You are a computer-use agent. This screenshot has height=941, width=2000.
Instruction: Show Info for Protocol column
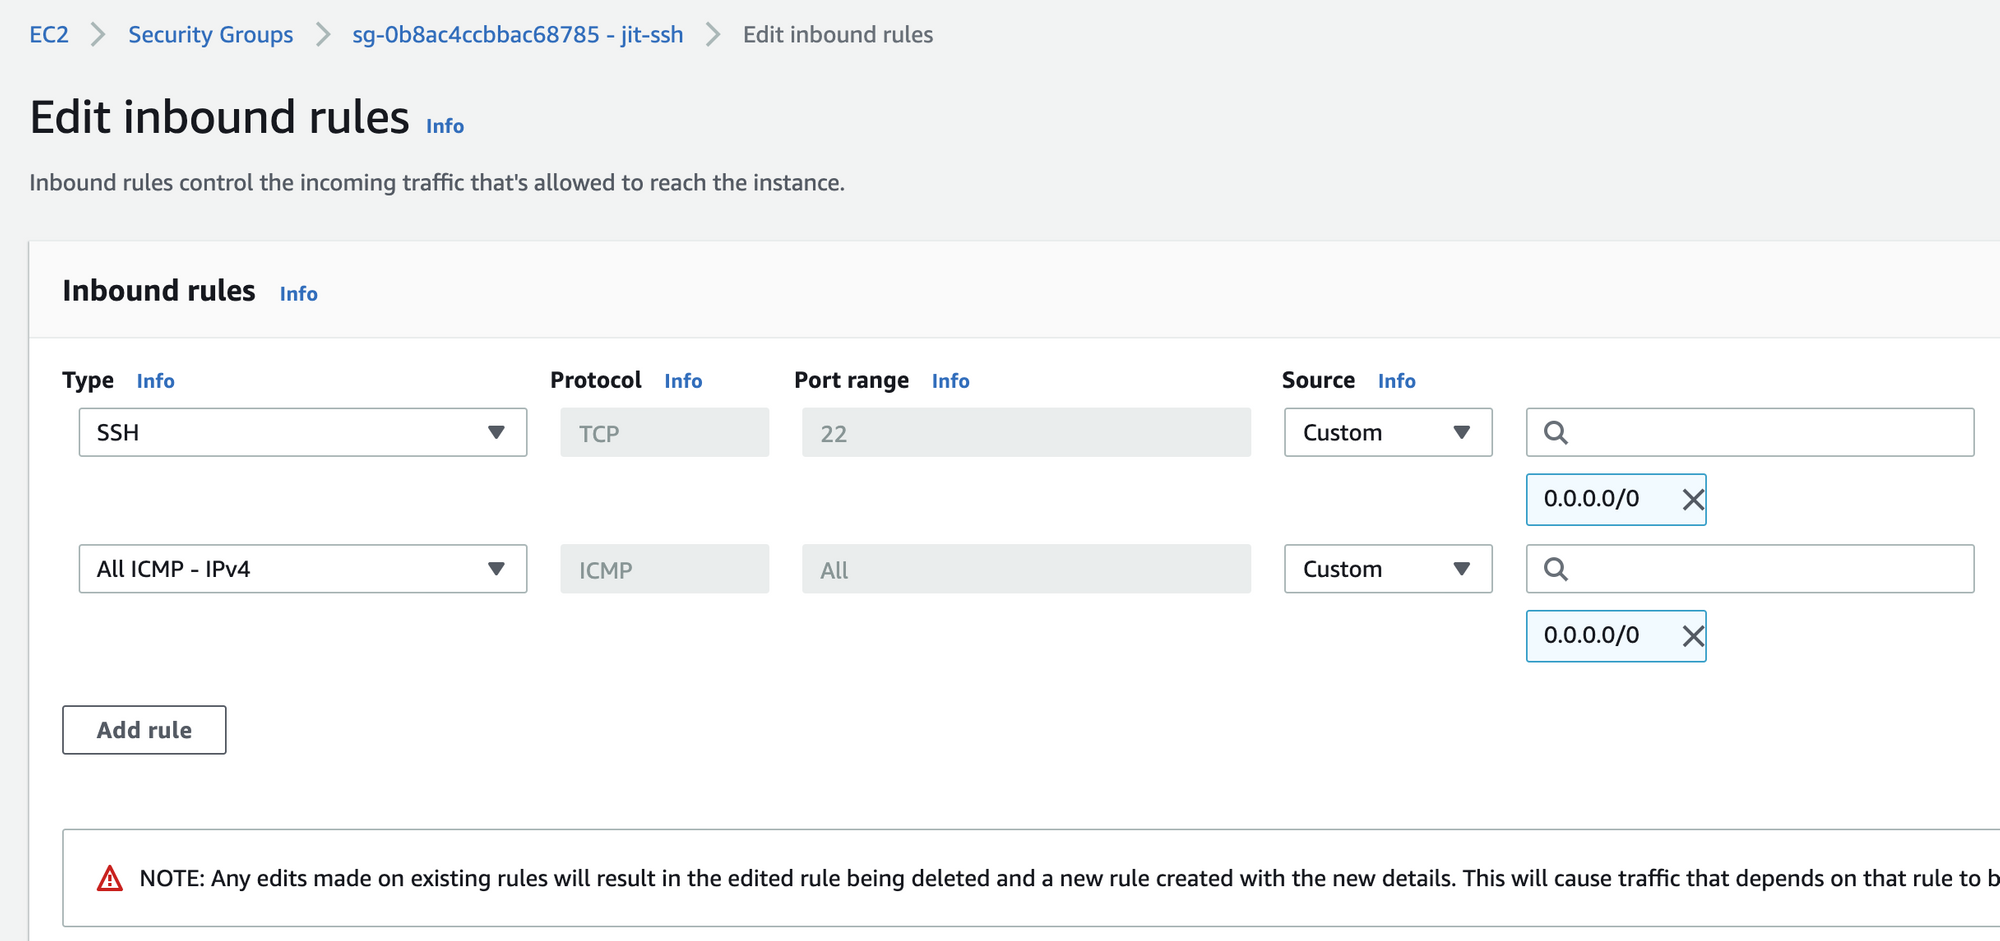683,381
